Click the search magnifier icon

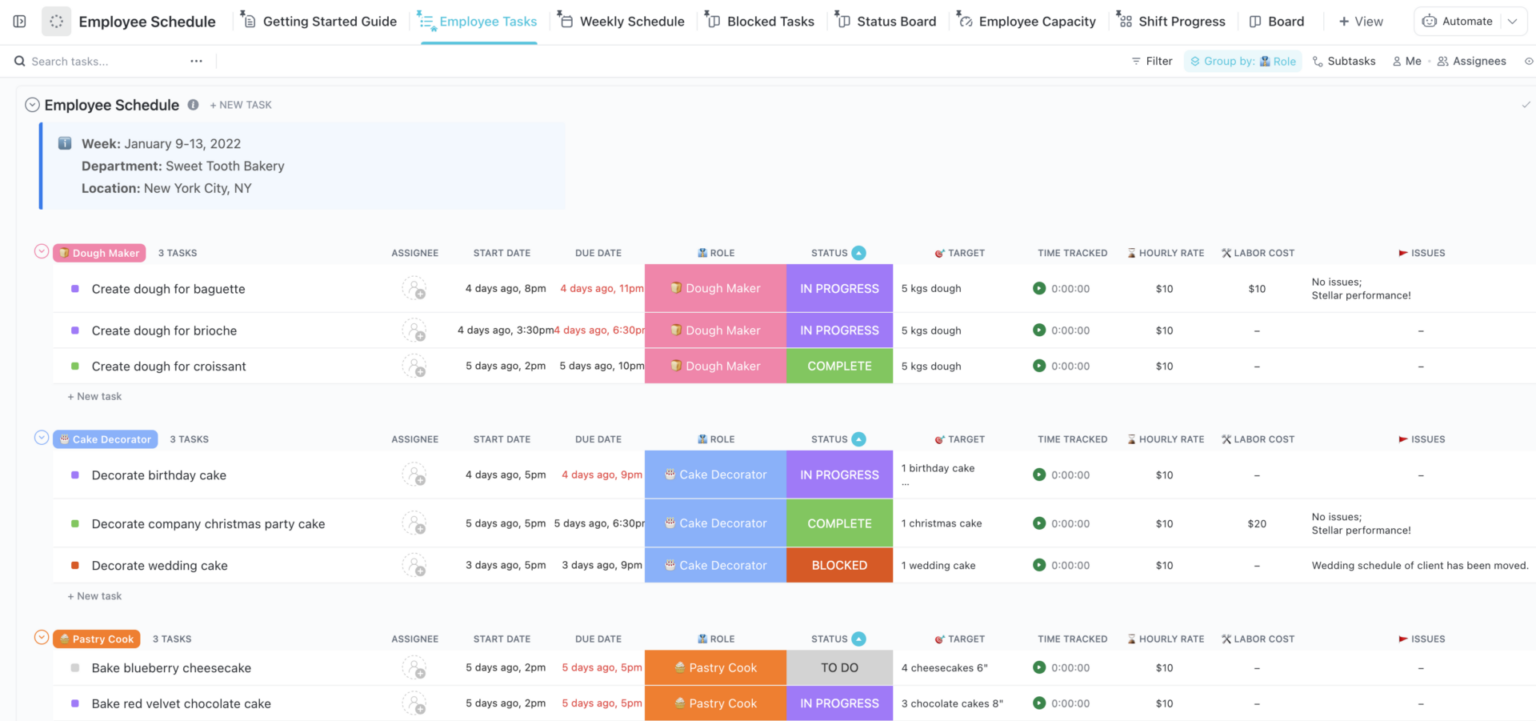(x=19, y=61)
